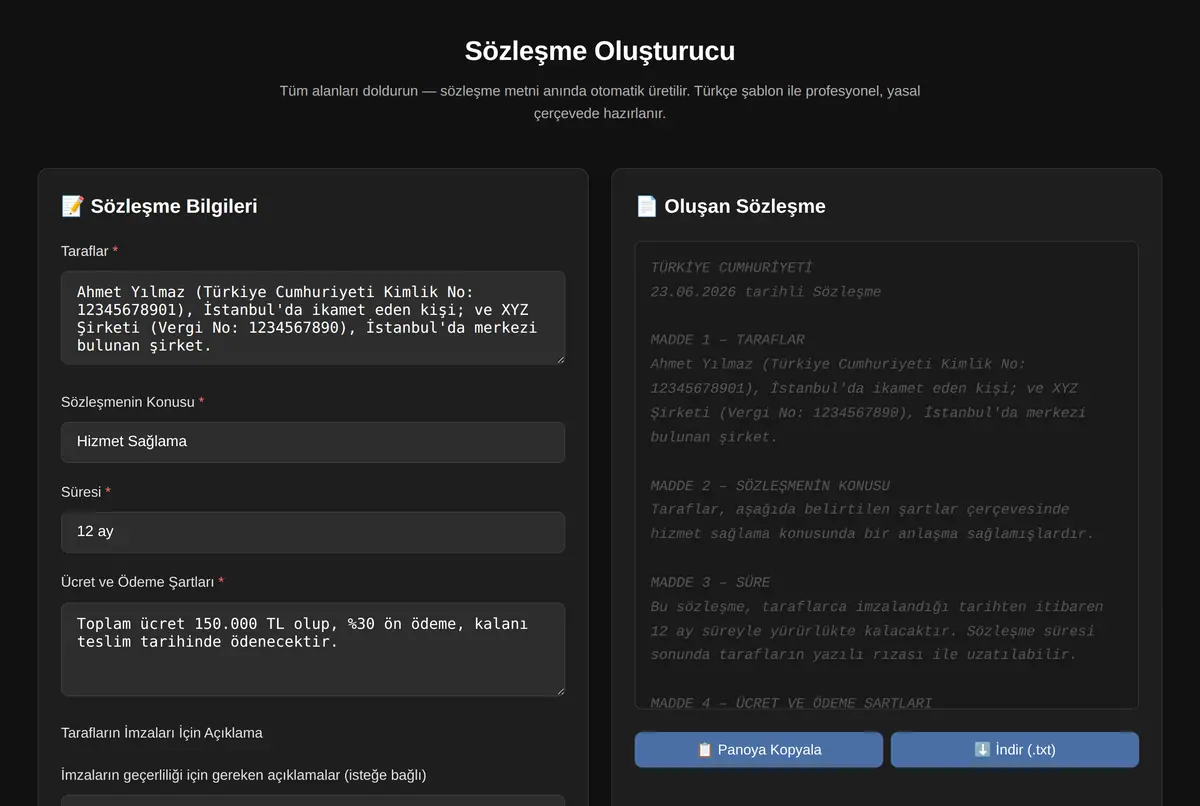Click the İndir (.txt) button

(1015, 750)
